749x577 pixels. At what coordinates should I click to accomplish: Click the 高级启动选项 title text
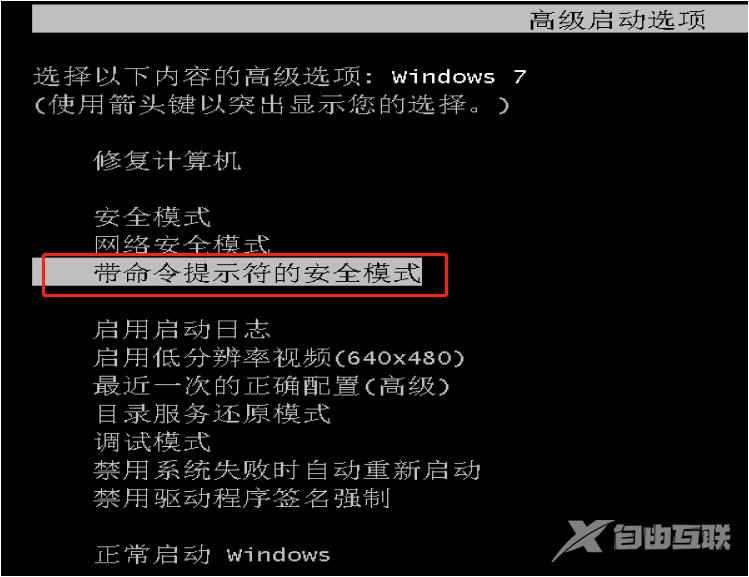(x=617, y=20)
